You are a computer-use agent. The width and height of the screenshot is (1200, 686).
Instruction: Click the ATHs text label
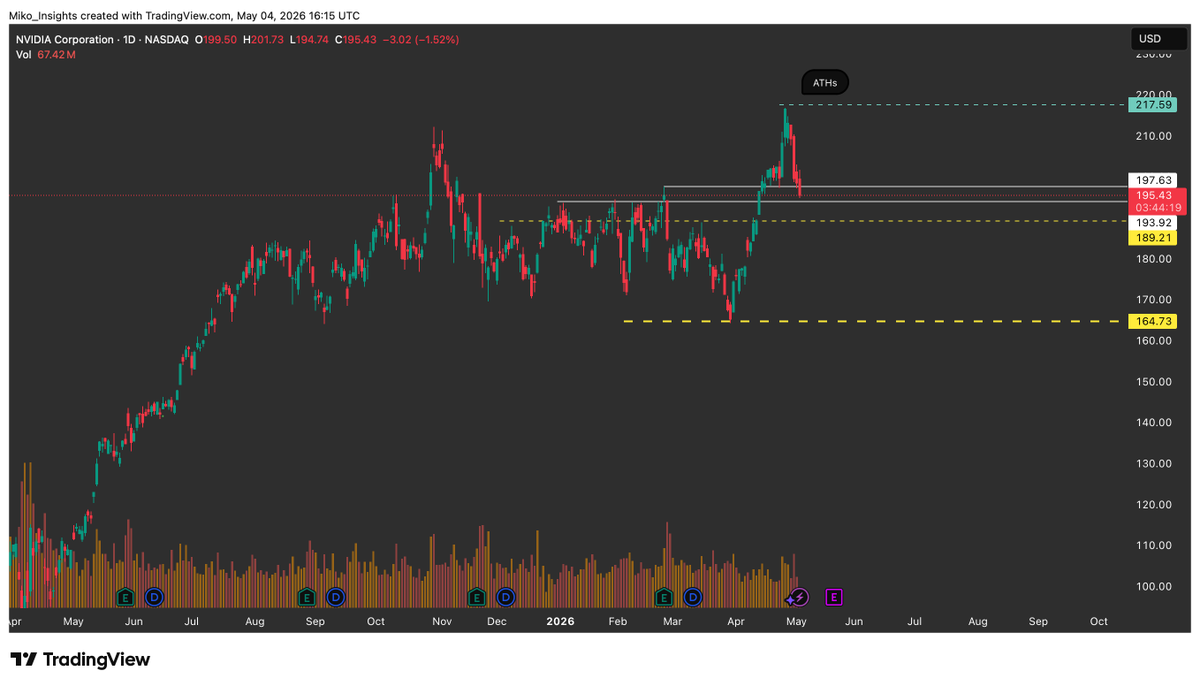tap(825, 83)
